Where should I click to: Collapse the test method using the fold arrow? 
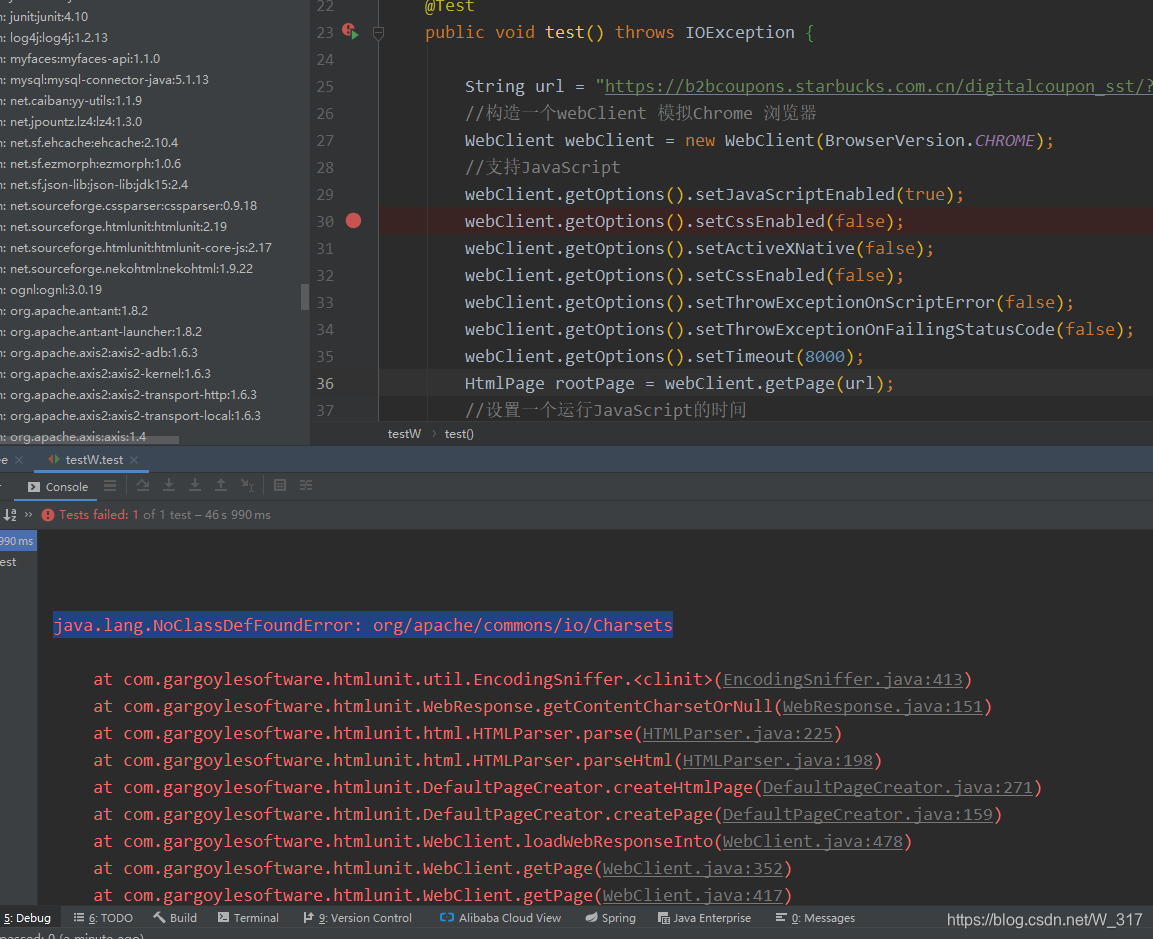(x=378, y=32)
